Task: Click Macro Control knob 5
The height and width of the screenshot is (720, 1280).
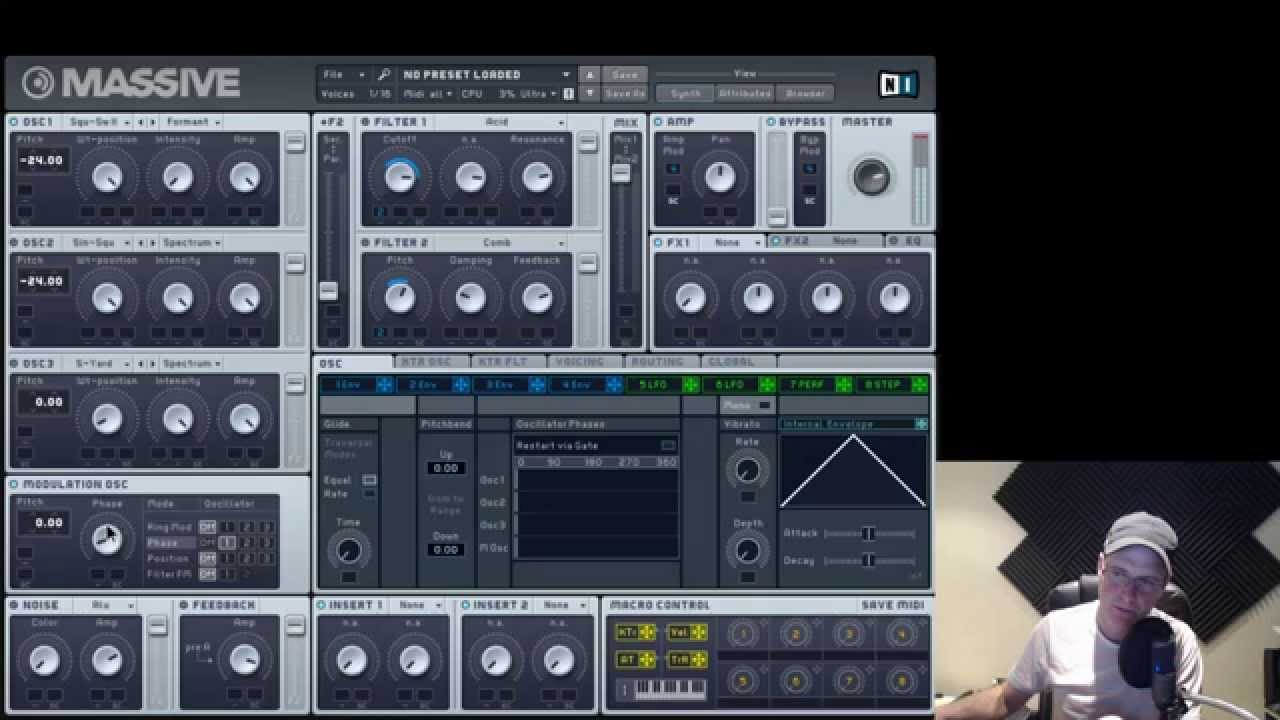Action: click(x=743, y=682)
